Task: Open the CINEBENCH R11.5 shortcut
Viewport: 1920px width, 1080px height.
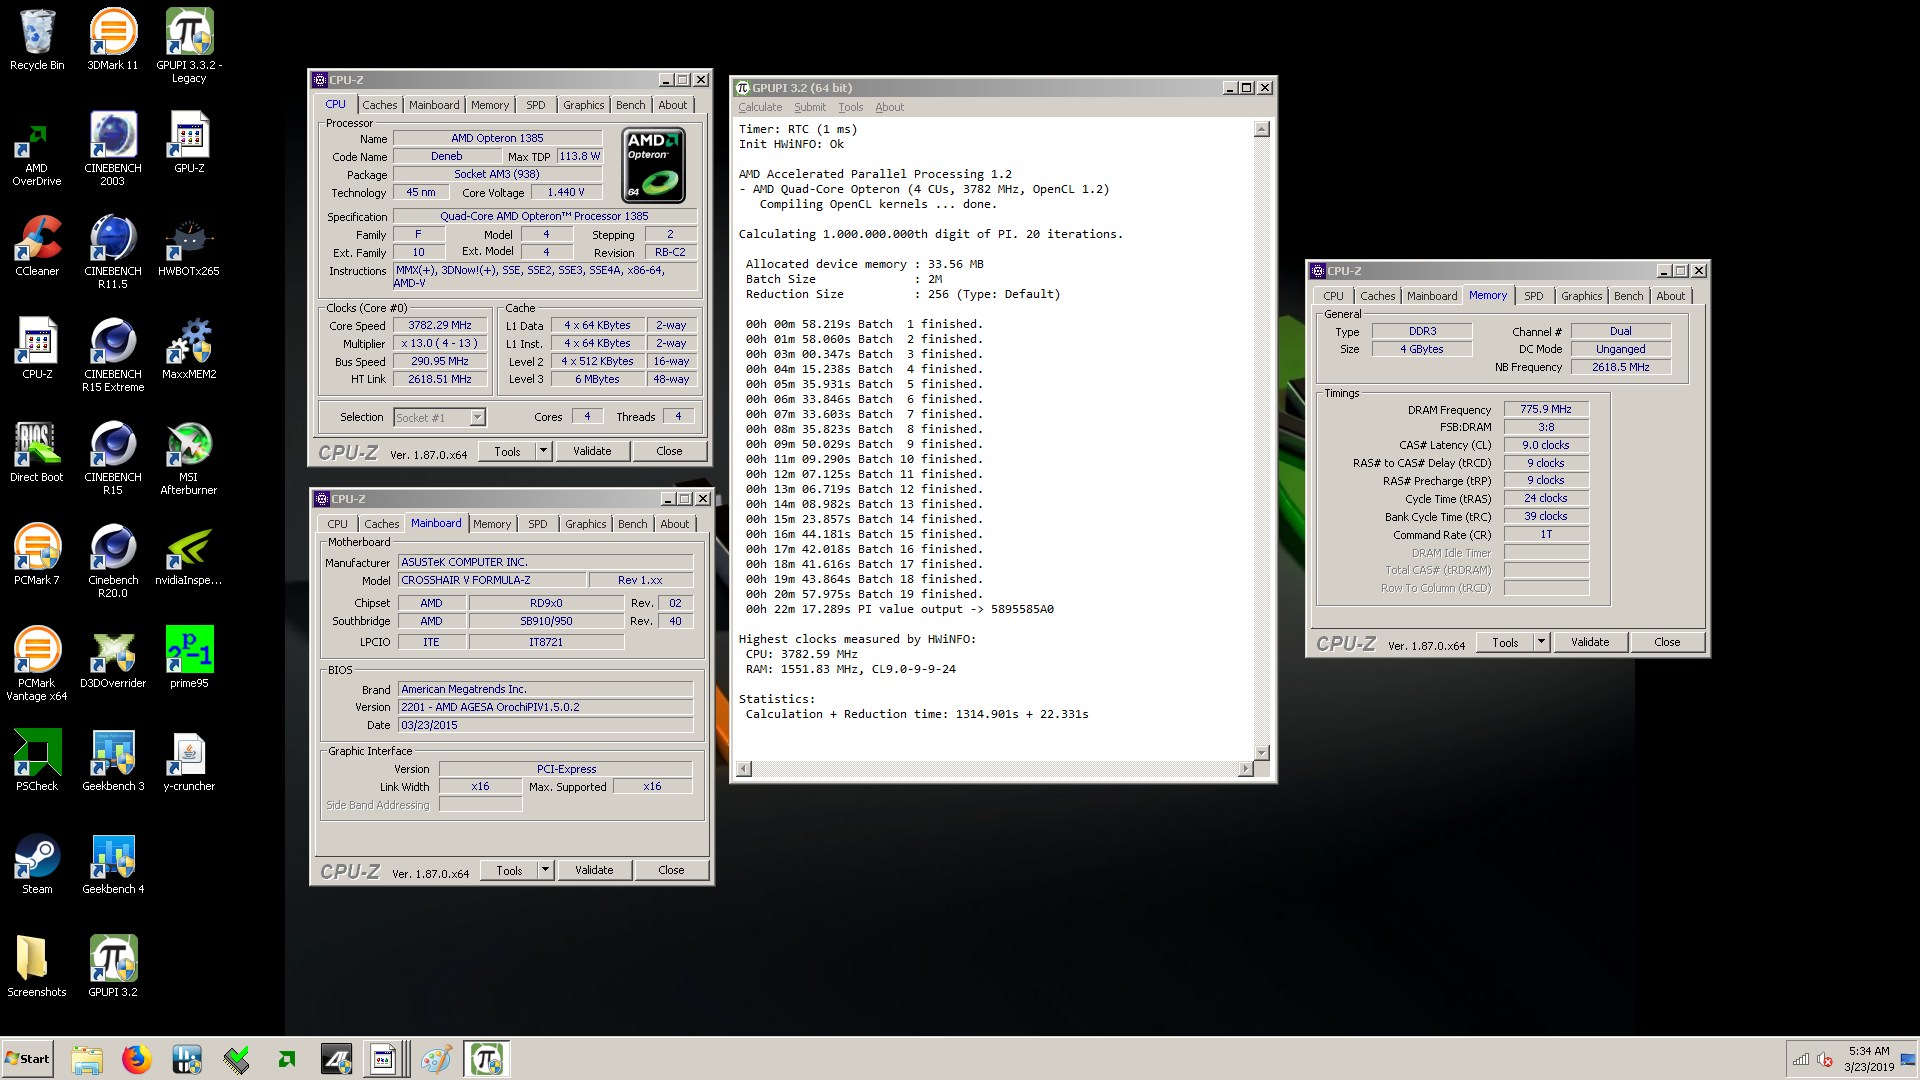Action: pos(113,251)
